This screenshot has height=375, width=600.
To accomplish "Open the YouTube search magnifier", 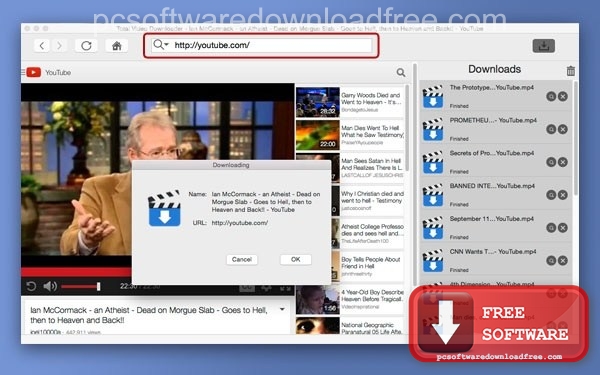I will point(401,72).
